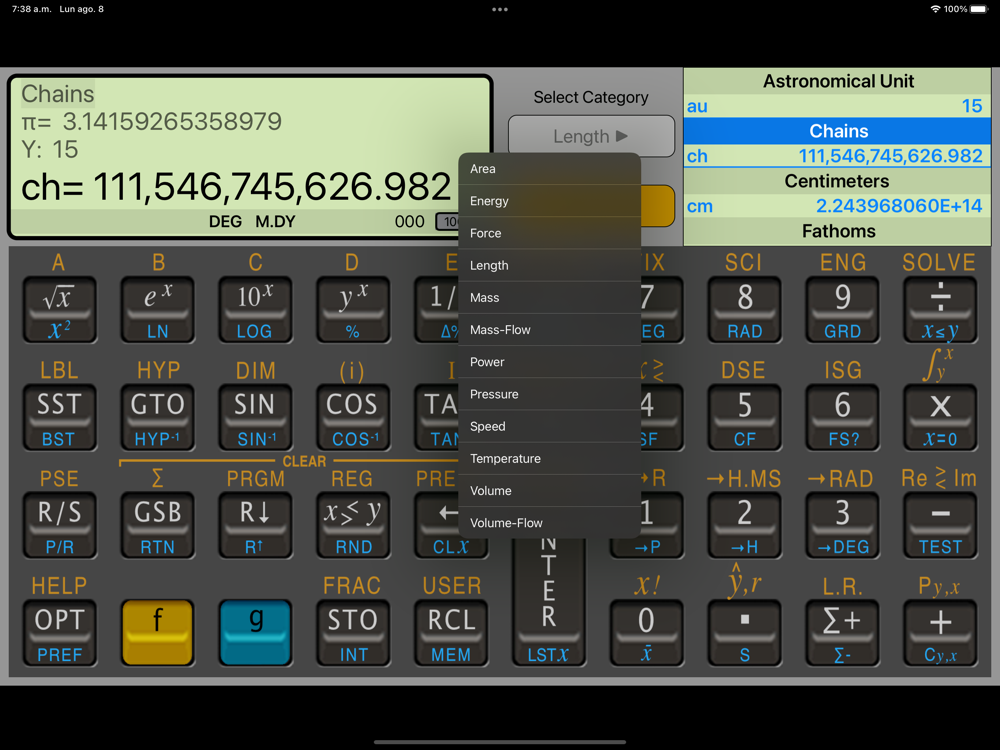
Task: Tap the battery indicator in status bar
Action: [x=978, y=9]
